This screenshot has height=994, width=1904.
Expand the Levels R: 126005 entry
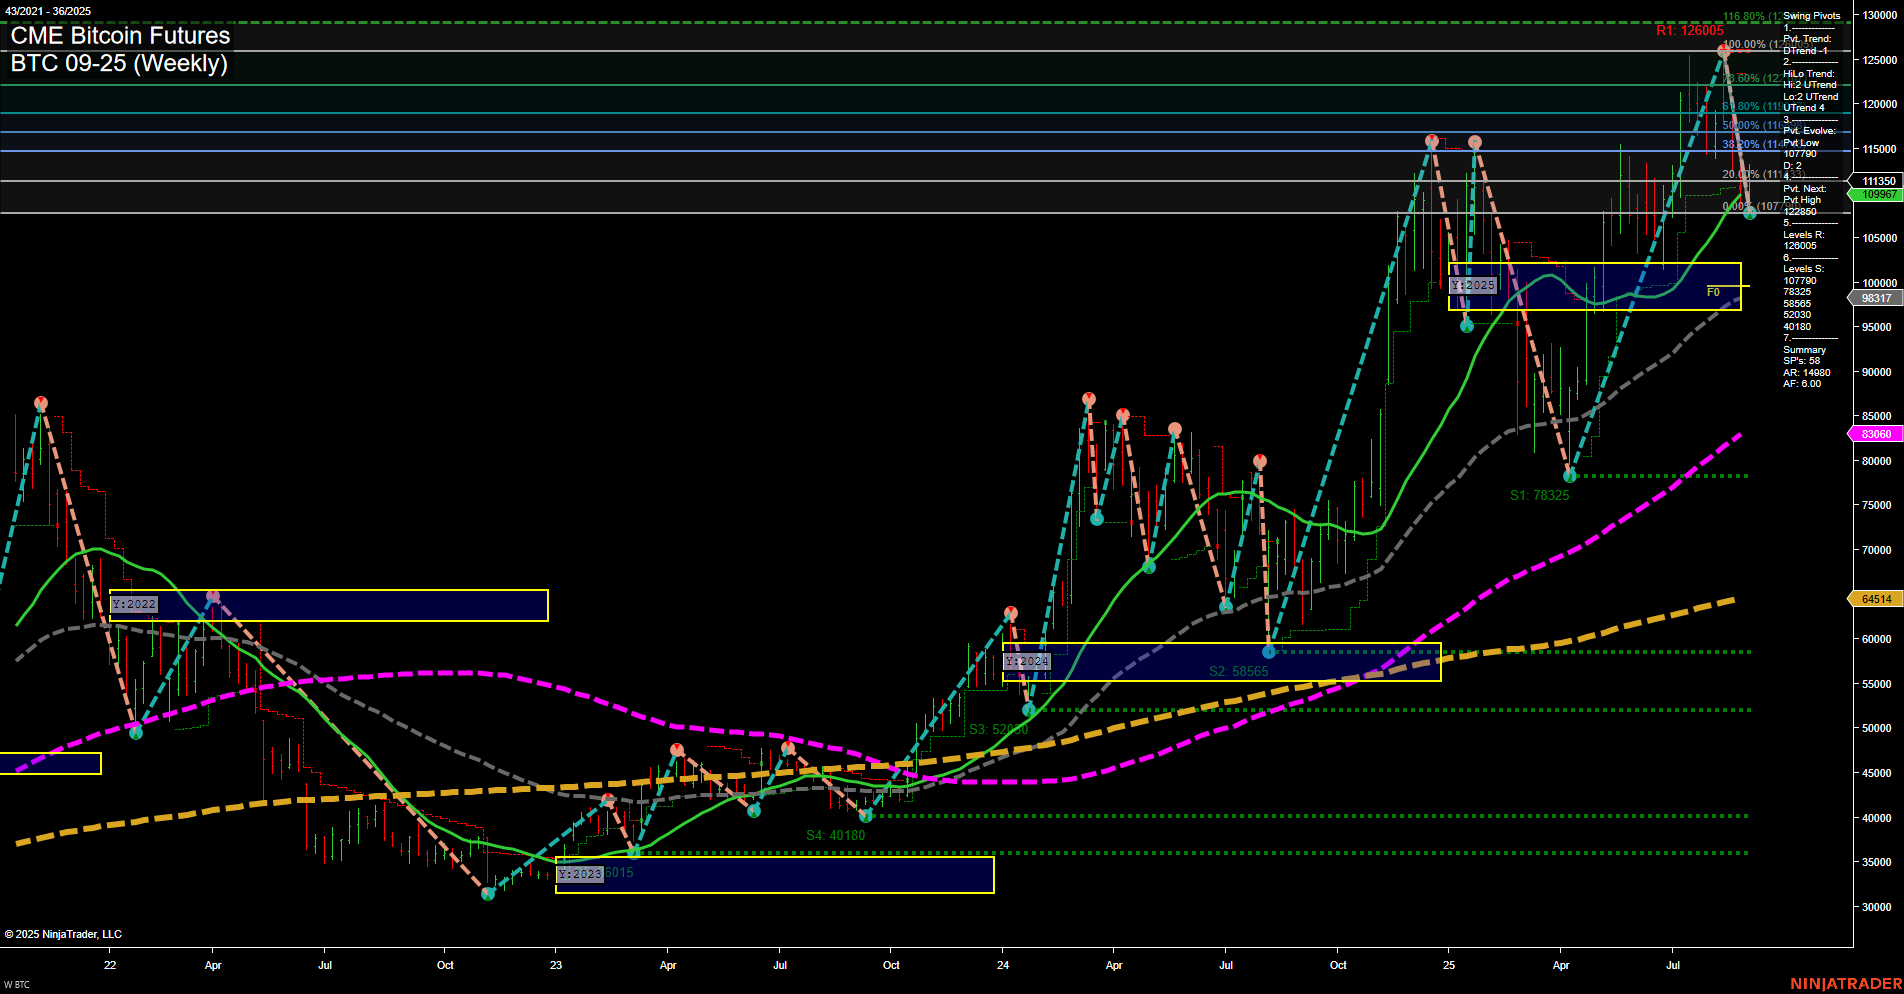coord(1810,239)
